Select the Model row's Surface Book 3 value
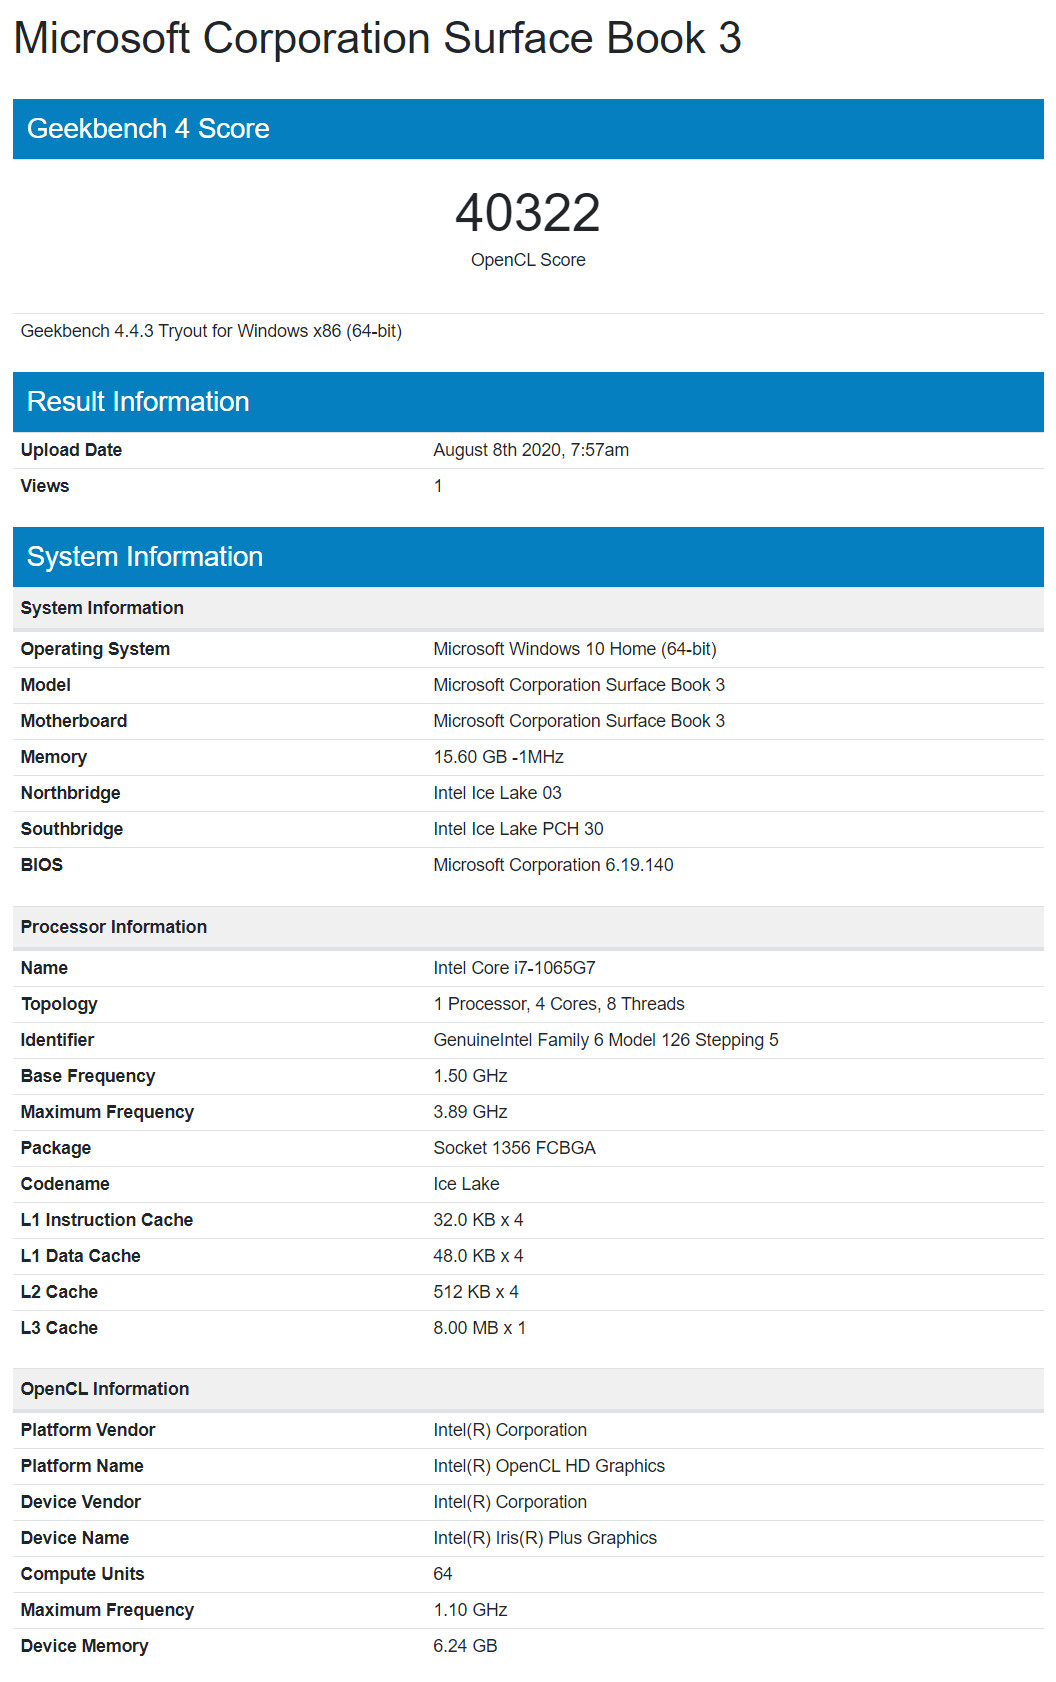The width and height of the screenshot is (1056, 1682). (579, 685)
